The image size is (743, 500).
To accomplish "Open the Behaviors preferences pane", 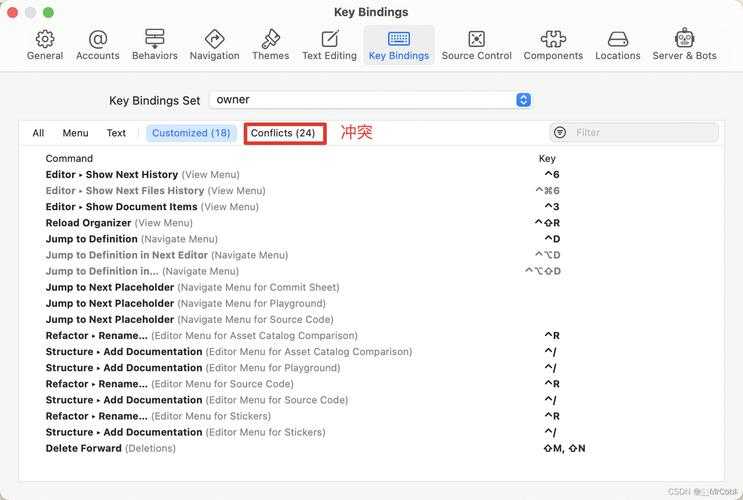I will click(x=154, y=45).
